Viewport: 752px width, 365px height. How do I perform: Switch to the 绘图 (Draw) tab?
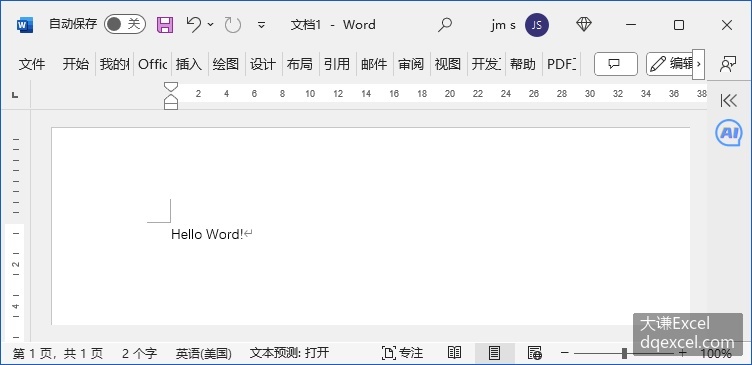(225, 64)
